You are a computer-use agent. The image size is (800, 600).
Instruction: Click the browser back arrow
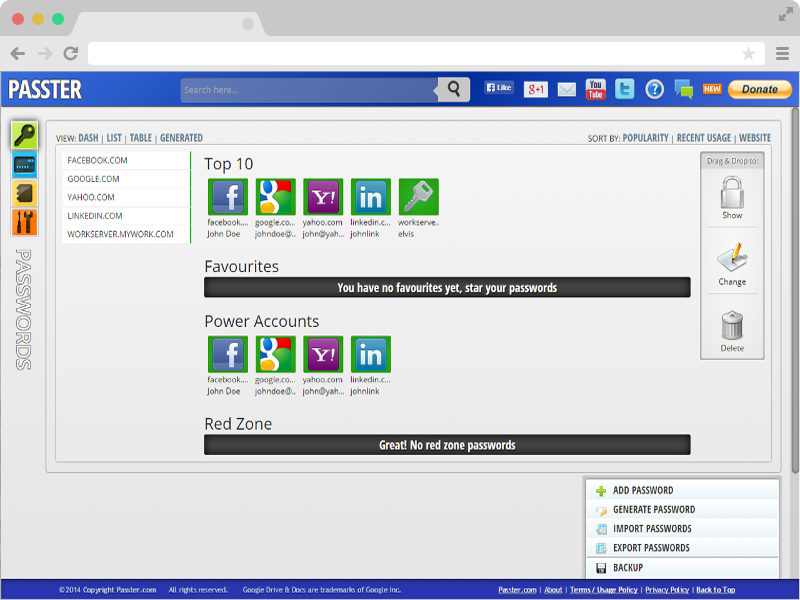[18, 53]
